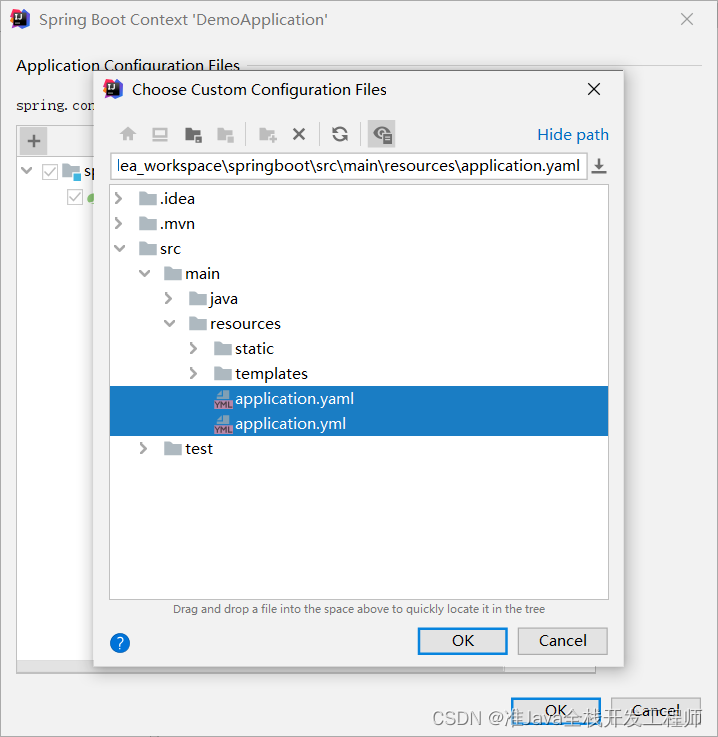
Task: Collapse the background context tree chevron
Action: (27, 170)
